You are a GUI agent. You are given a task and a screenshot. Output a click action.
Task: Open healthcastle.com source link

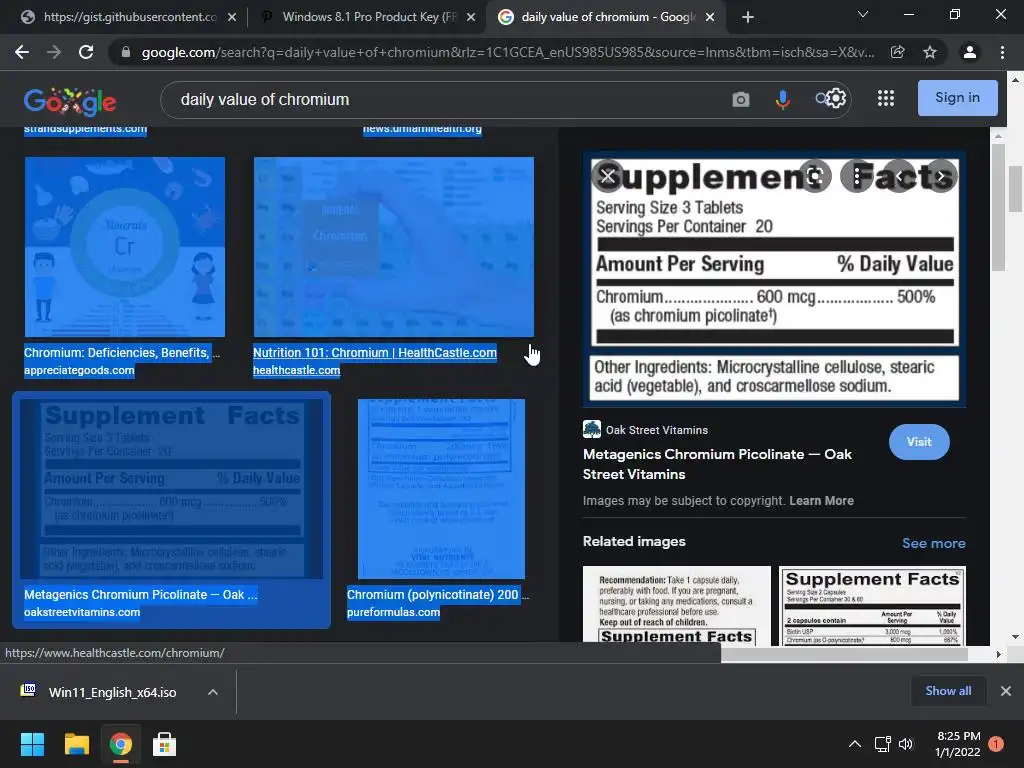click(x=296, y=371)
